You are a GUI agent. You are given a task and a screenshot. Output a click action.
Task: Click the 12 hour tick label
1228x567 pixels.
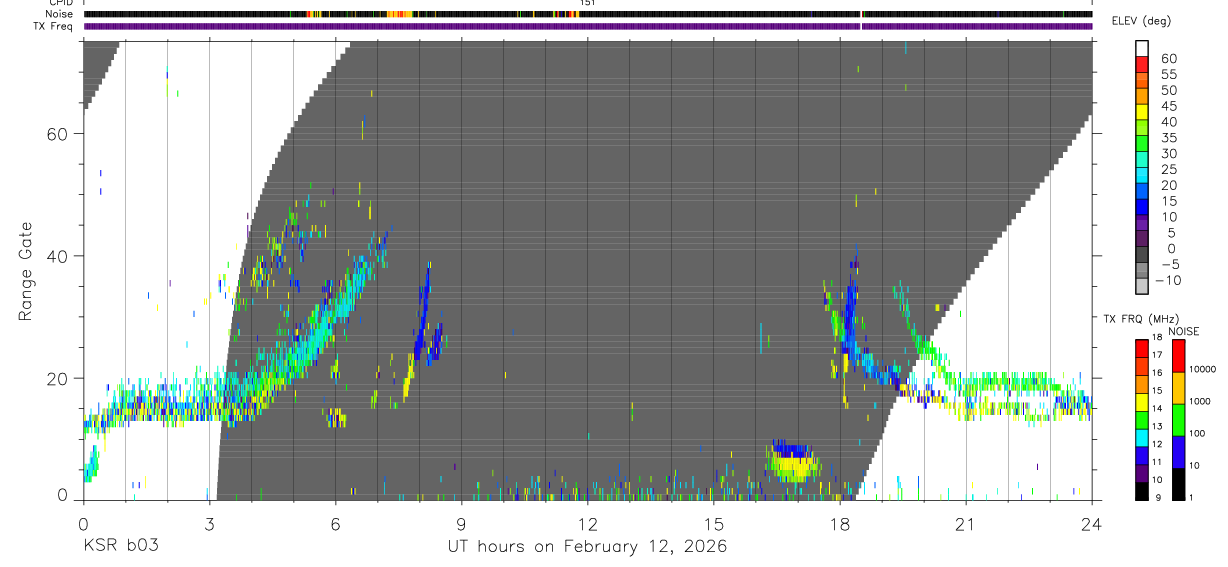pyautogui.click(x=587, y=523)
